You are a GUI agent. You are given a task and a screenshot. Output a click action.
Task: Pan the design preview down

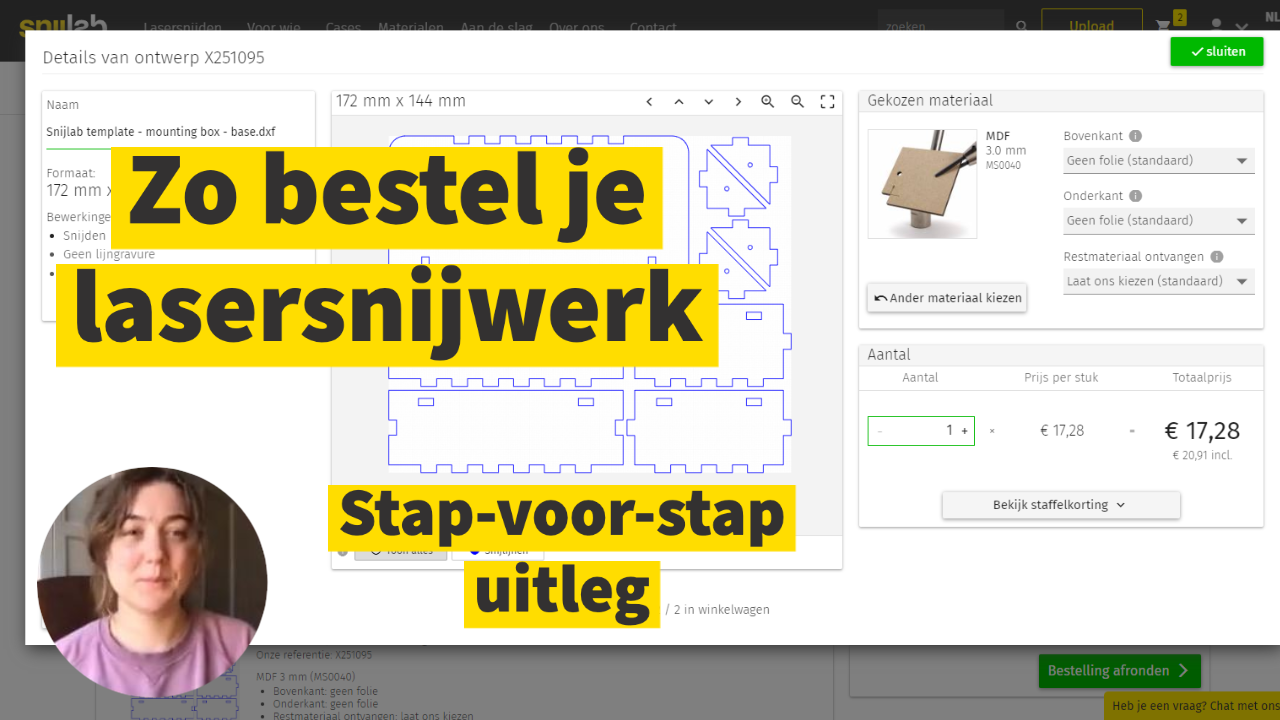click(x=709, y=102)
